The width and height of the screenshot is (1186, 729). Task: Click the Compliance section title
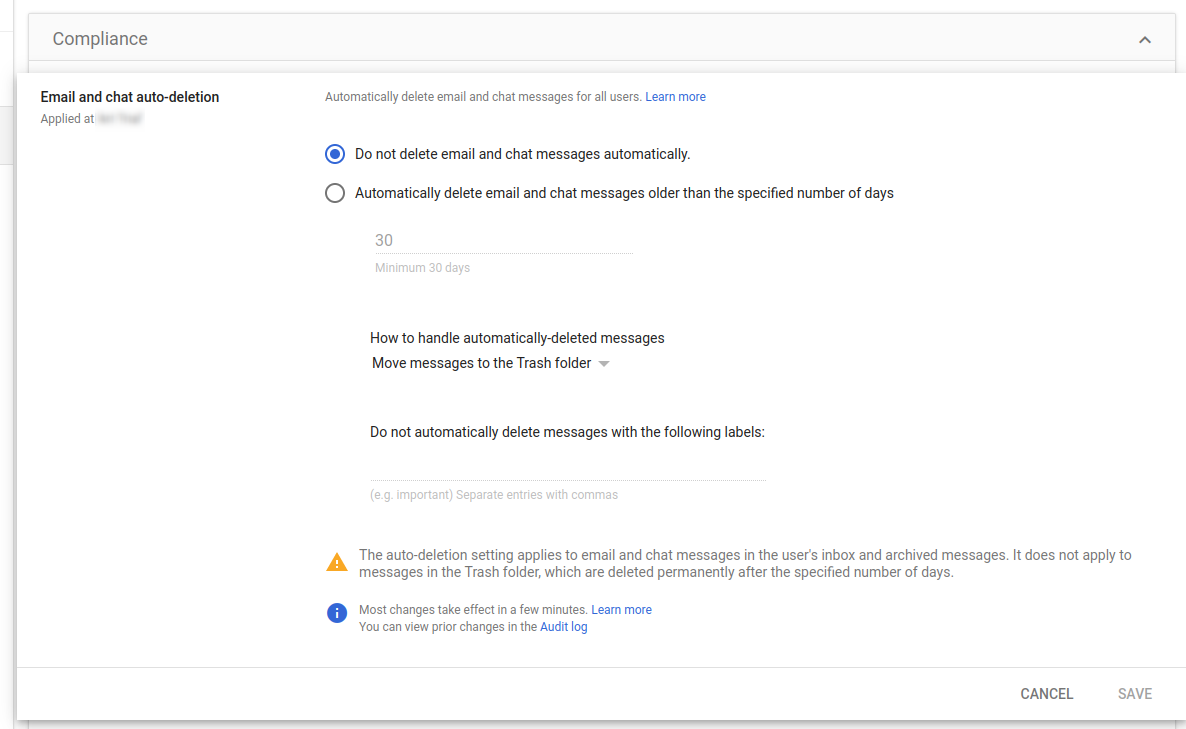tap(100, 39)
